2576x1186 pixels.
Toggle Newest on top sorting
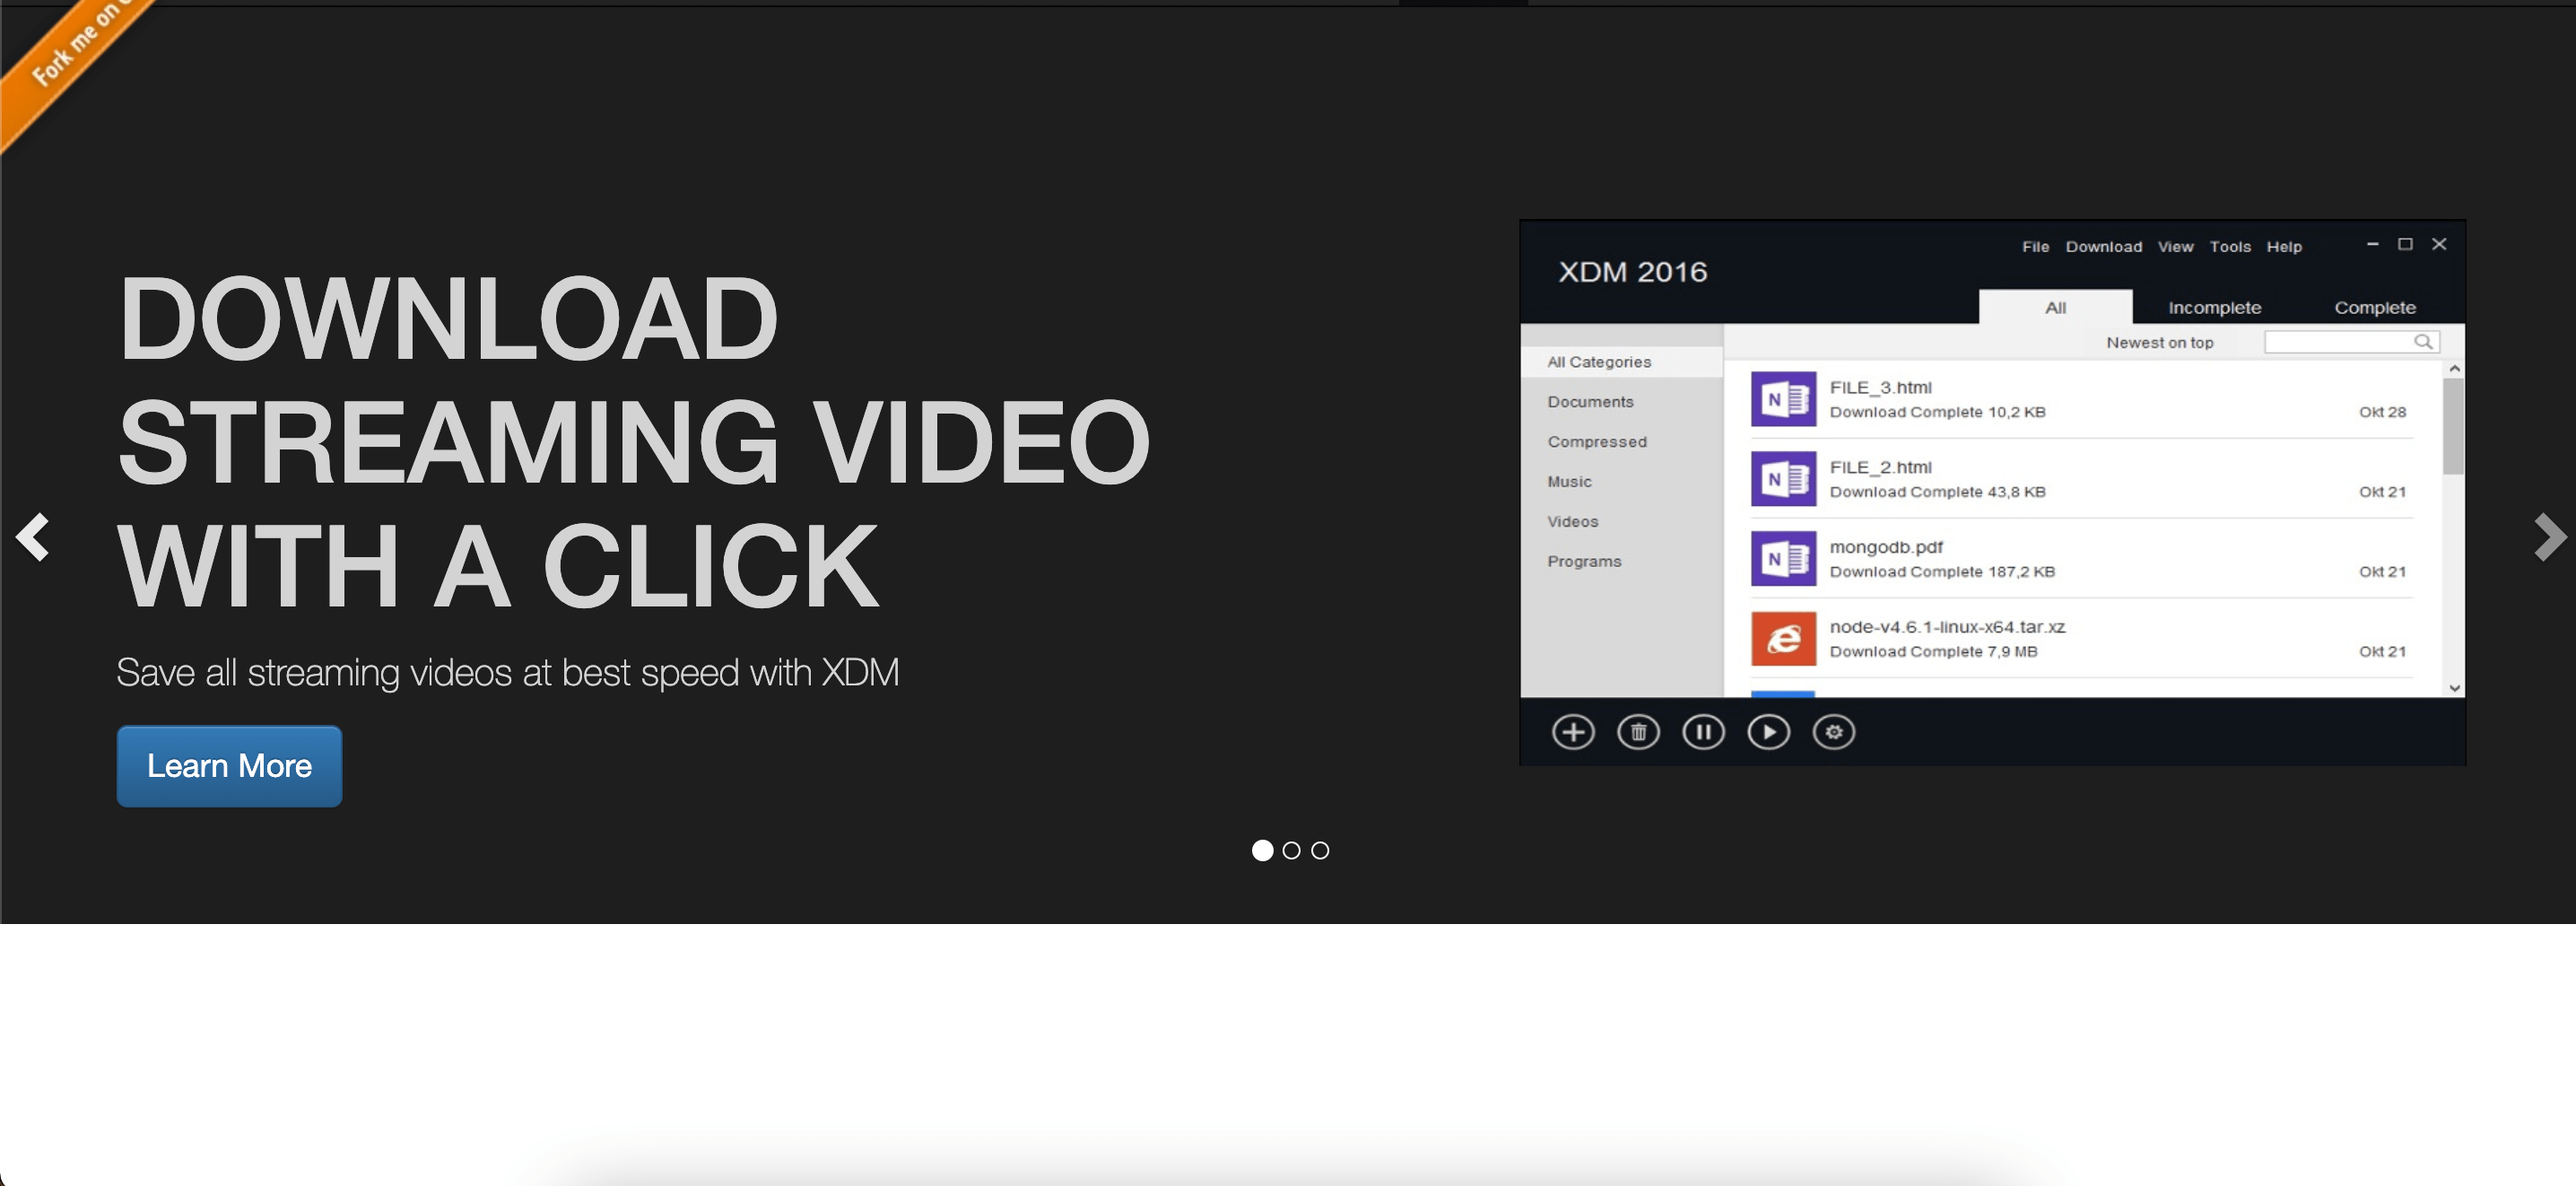pyautogui.click(x=2155, y=342)
